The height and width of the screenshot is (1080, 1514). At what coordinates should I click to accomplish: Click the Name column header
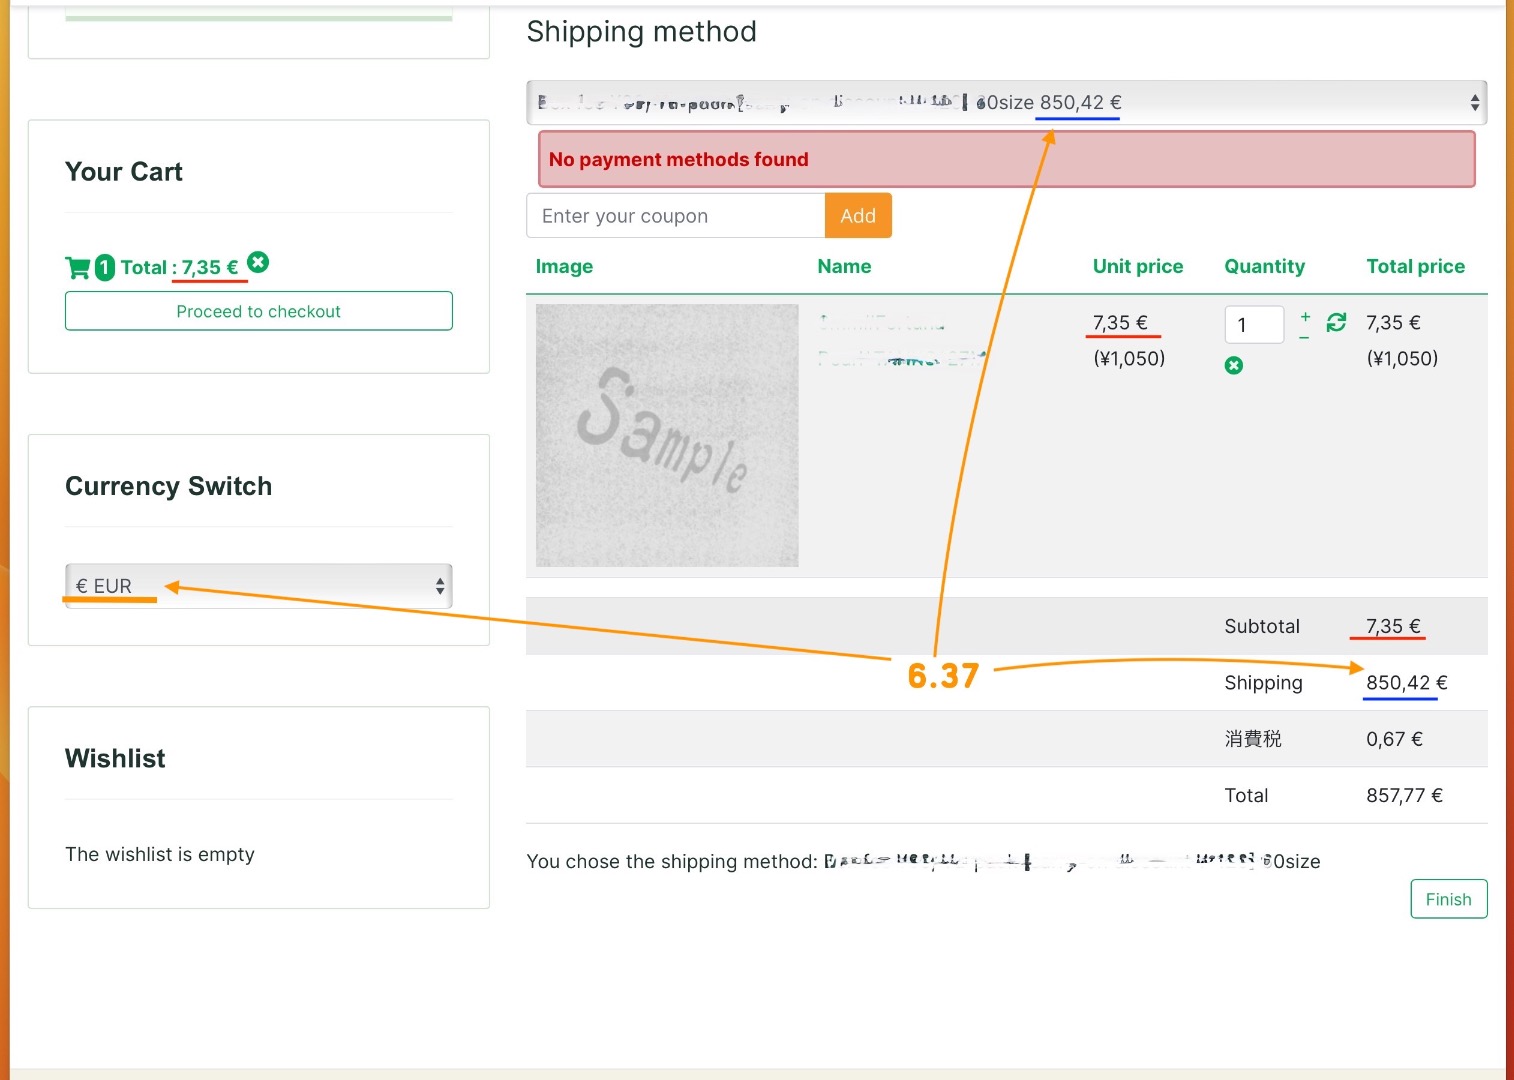[x=844, y=266]
